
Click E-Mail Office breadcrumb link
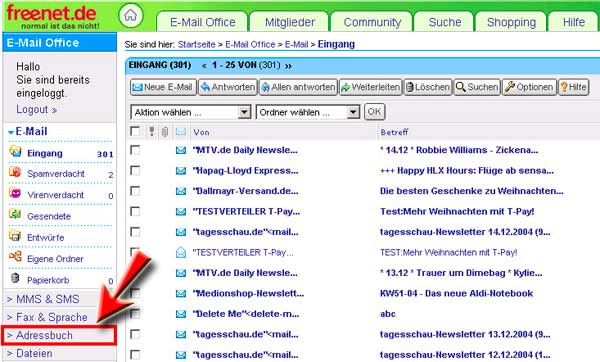tap(250, 44)
